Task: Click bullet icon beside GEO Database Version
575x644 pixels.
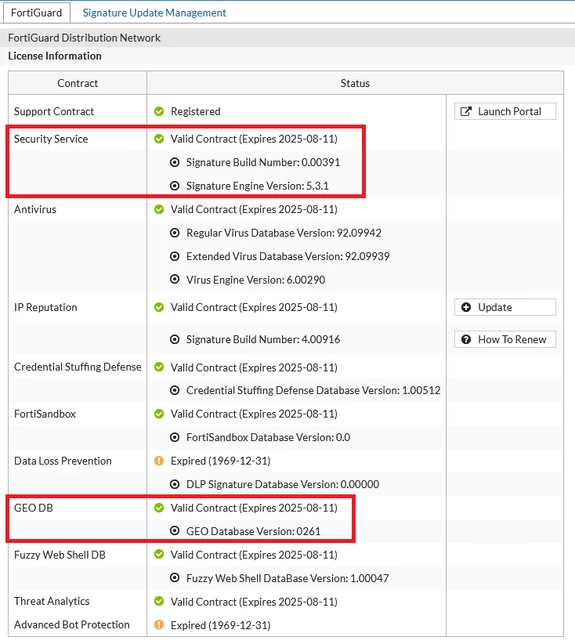Action: [175, 531]
